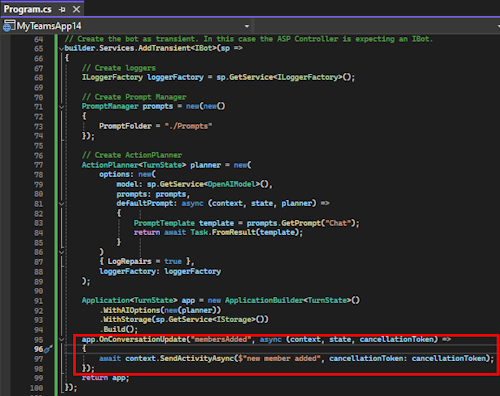Click the OpenAIModel type on line 79
The image size is (500, 396).
(233, 184)
